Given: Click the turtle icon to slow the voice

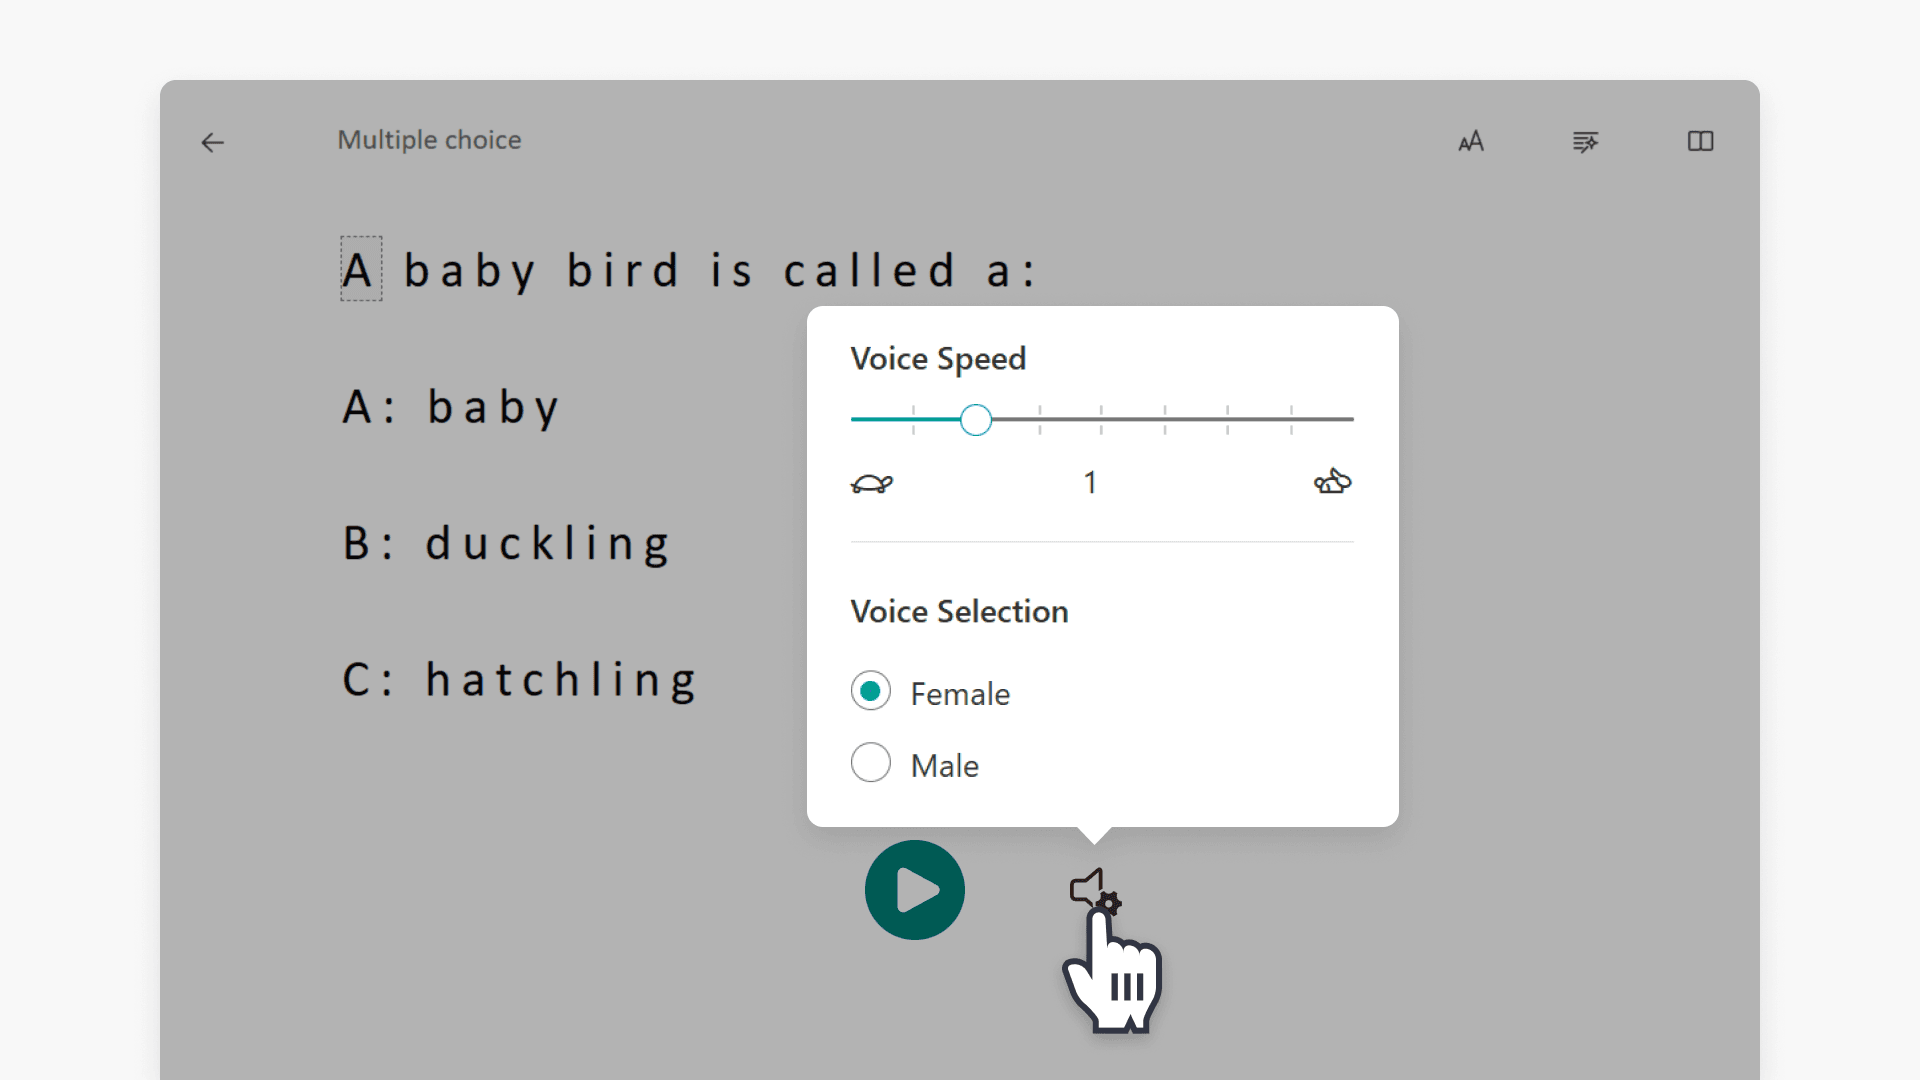Looking at the screenshot, I should click(872, 482).
